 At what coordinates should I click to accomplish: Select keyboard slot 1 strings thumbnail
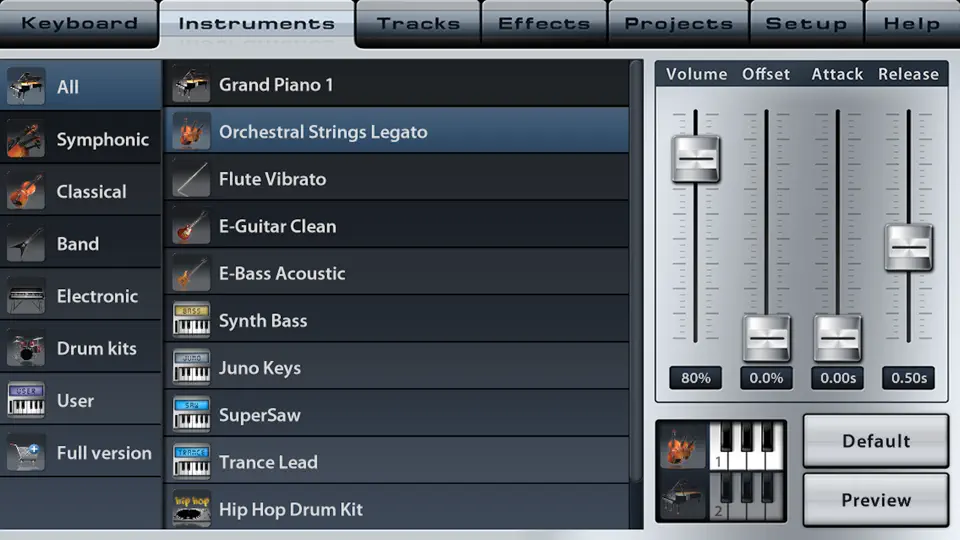click(683, 446)
